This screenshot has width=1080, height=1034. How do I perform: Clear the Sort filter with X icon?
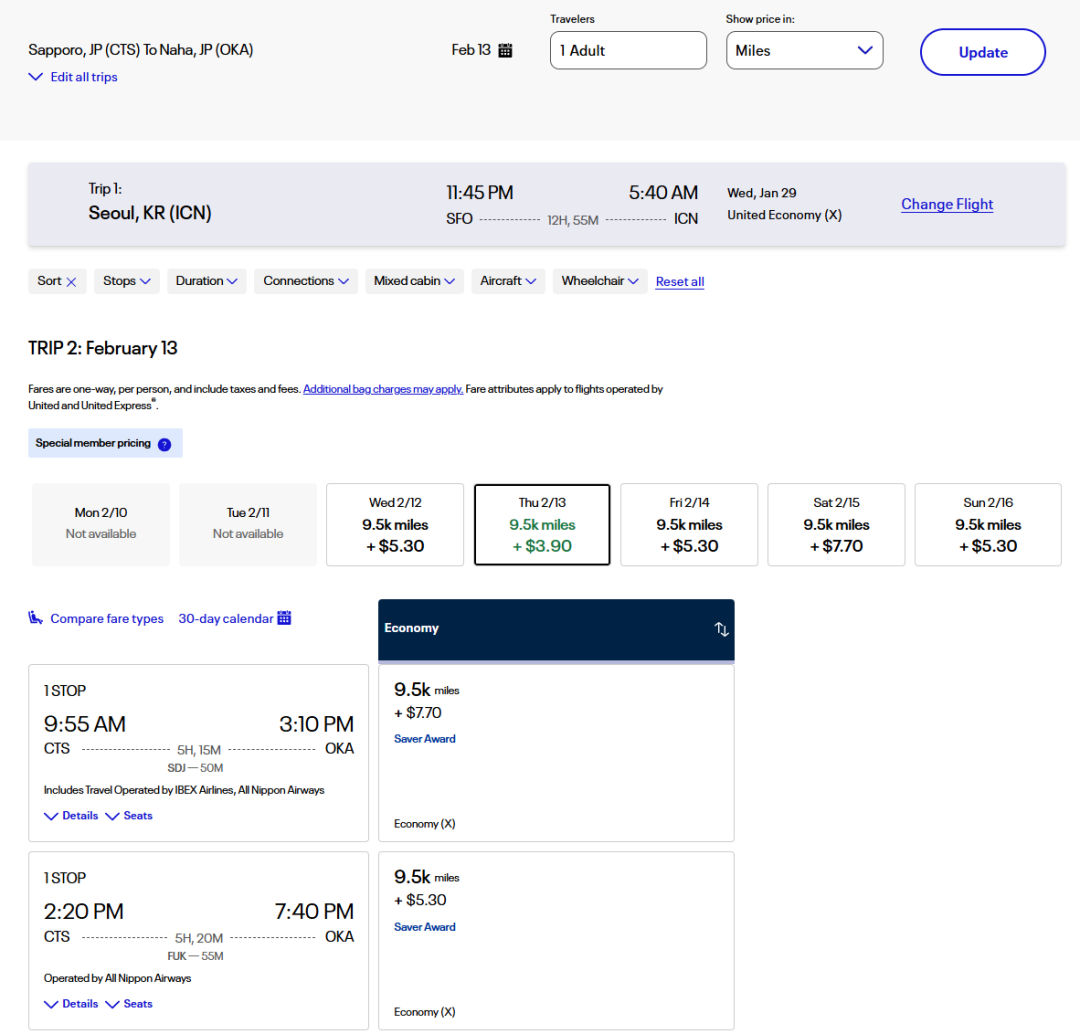click(71, 282)
